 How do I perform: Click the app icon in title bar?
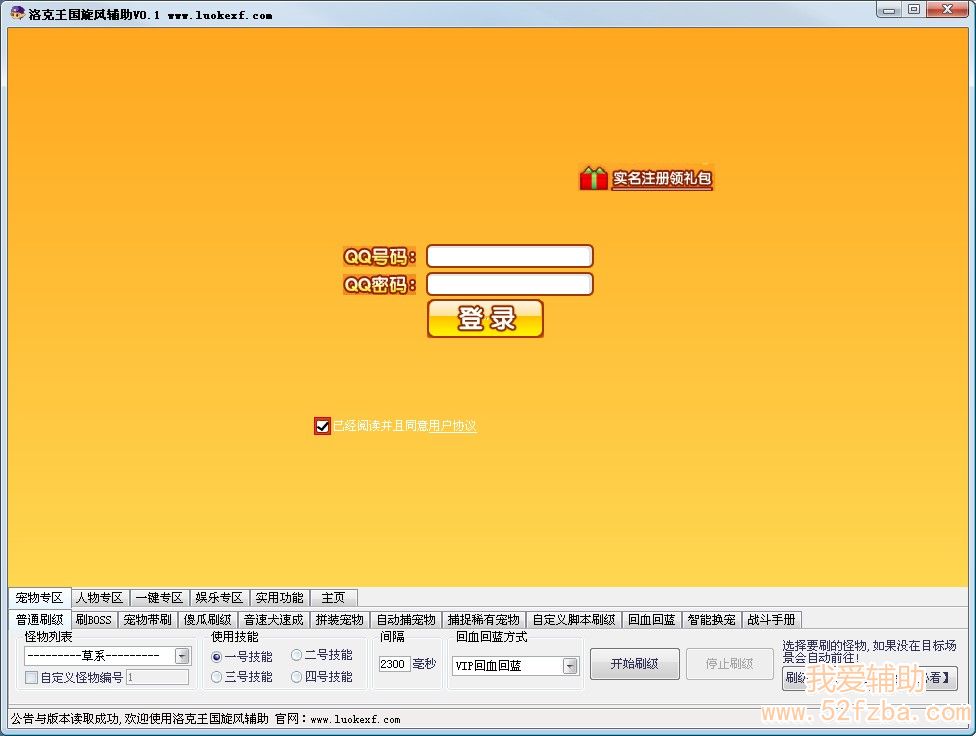[17, 13]
